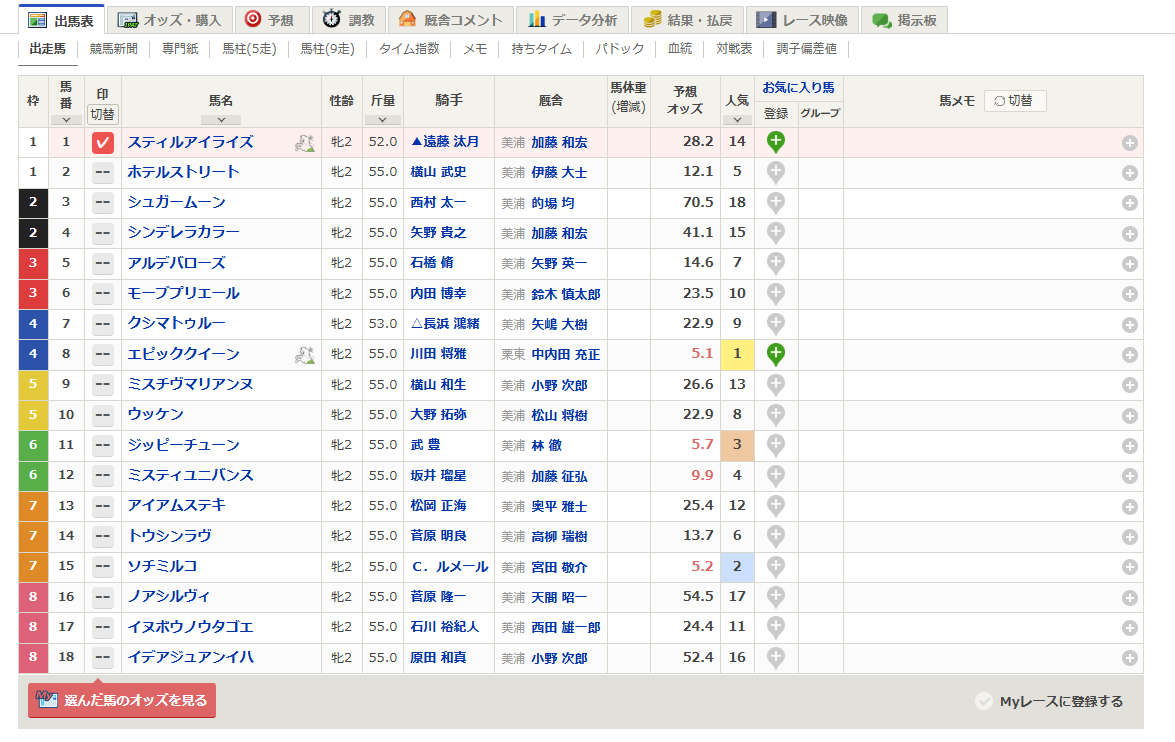Uncheck the mark for スティルアイライズ
The image size is (1175, 742).
click(x=103, y=142)
